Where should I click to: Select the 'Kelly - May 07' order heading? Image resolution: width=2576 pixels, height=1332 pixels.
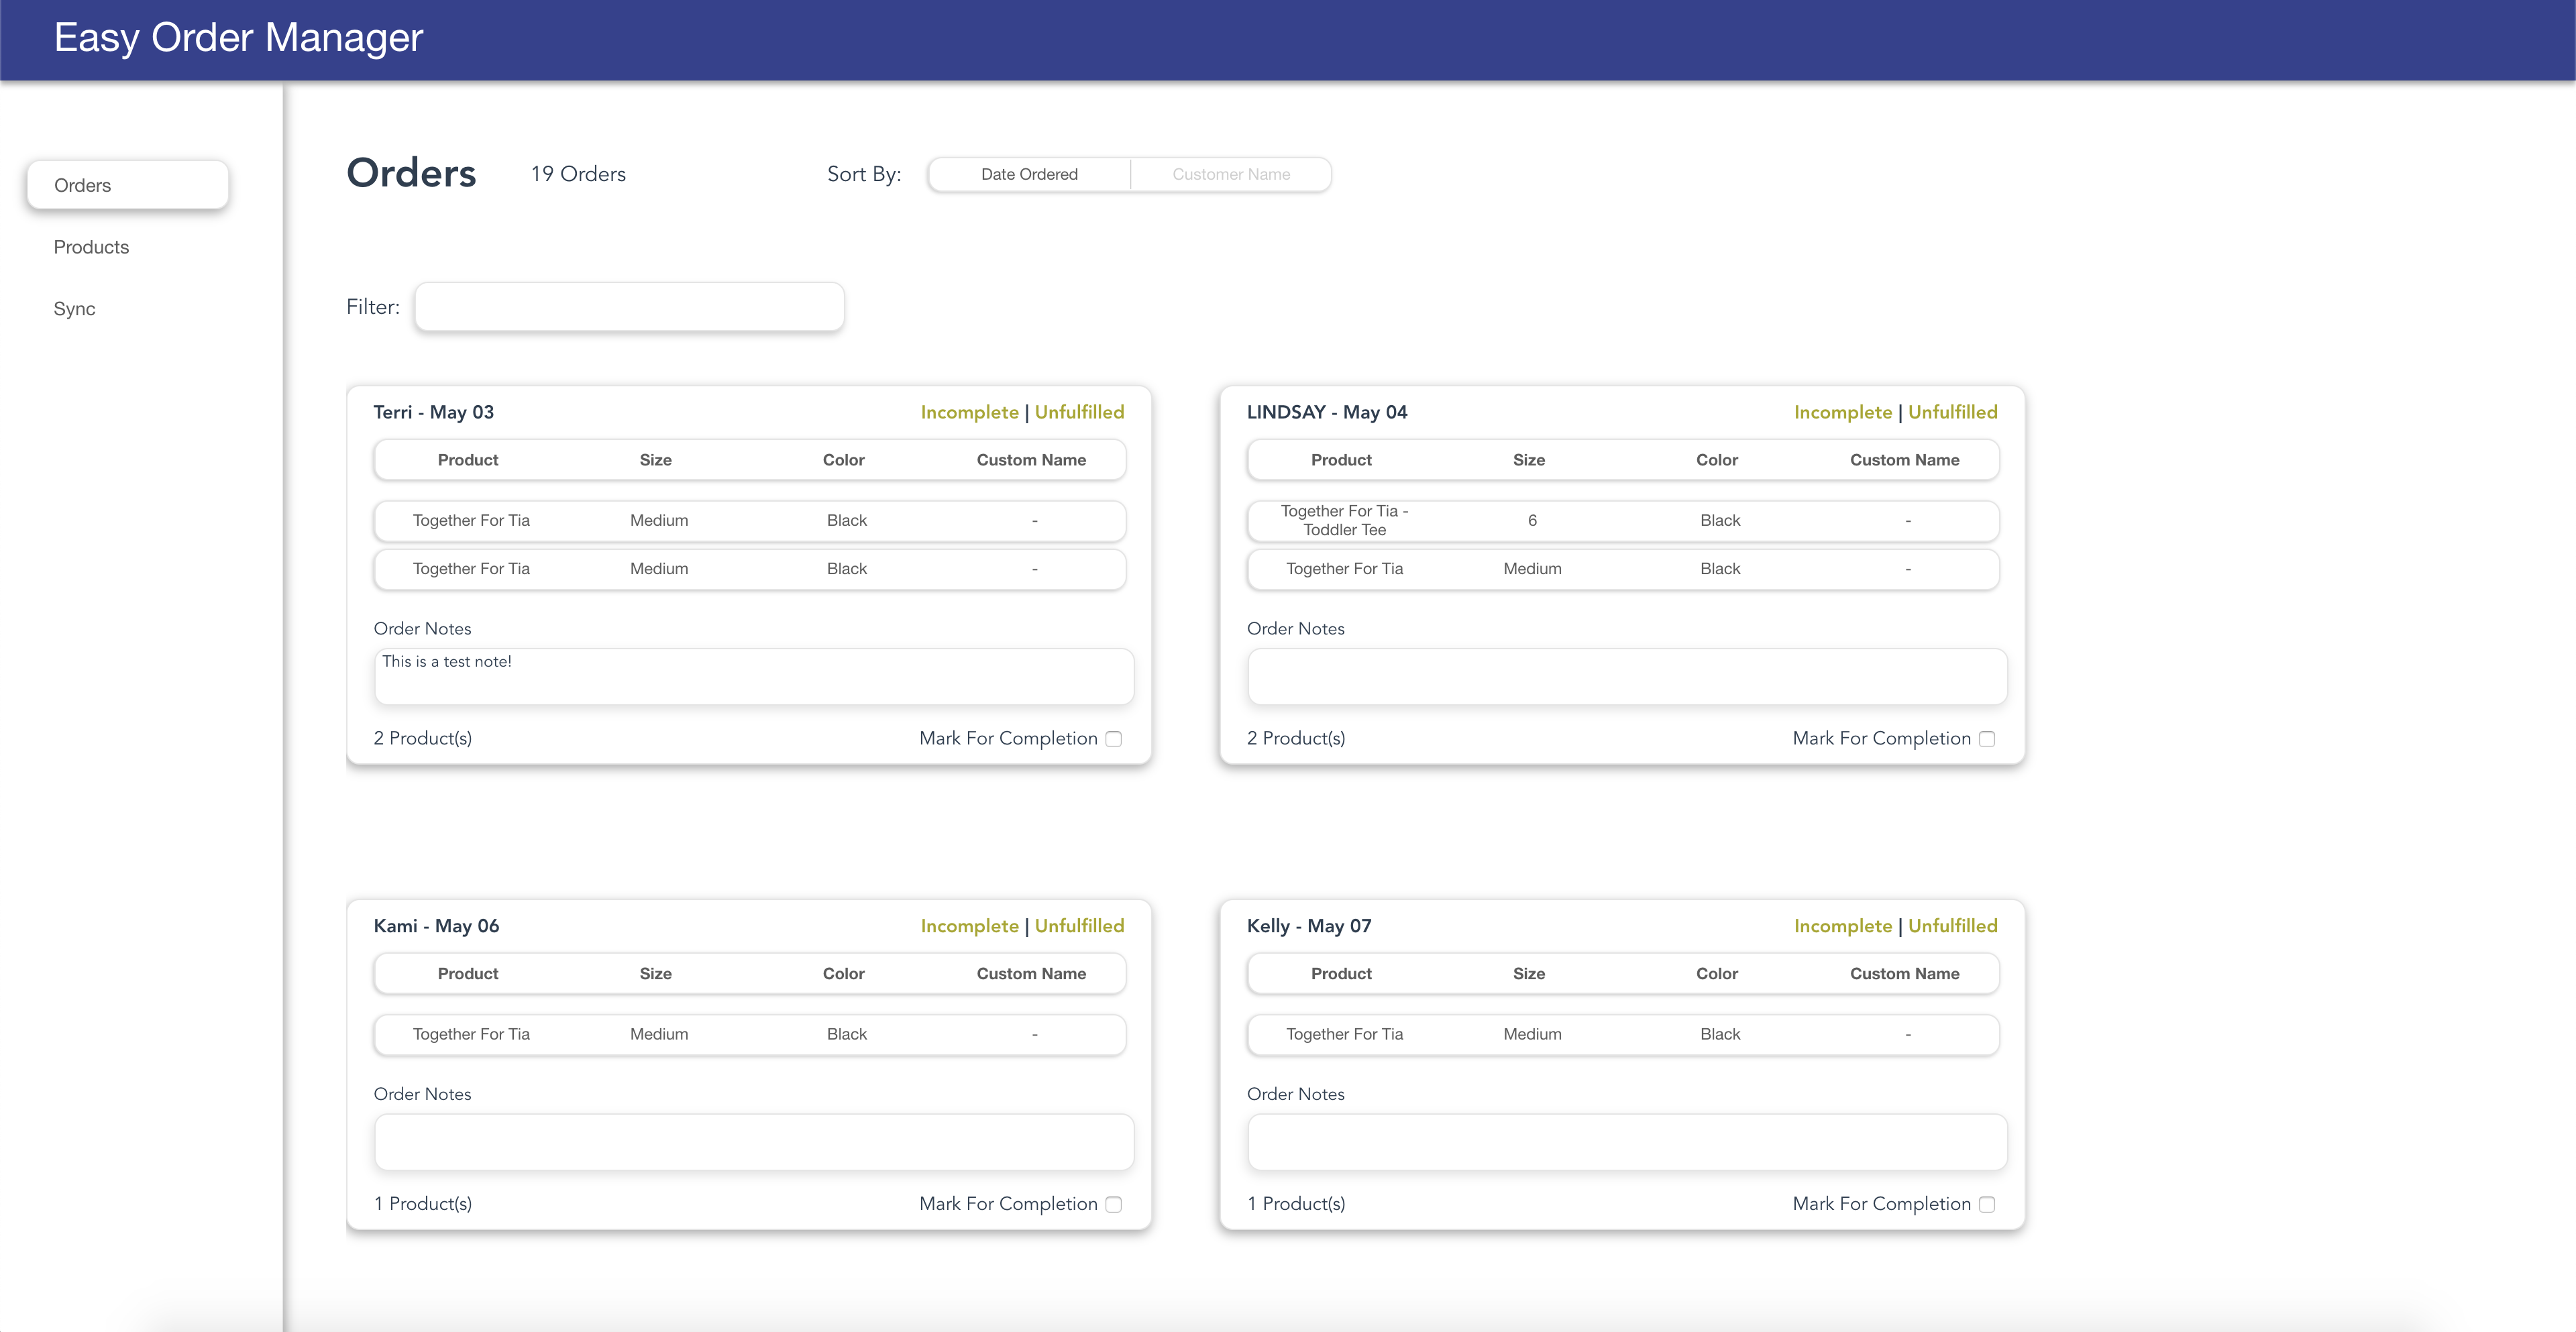pos(1309,926)
